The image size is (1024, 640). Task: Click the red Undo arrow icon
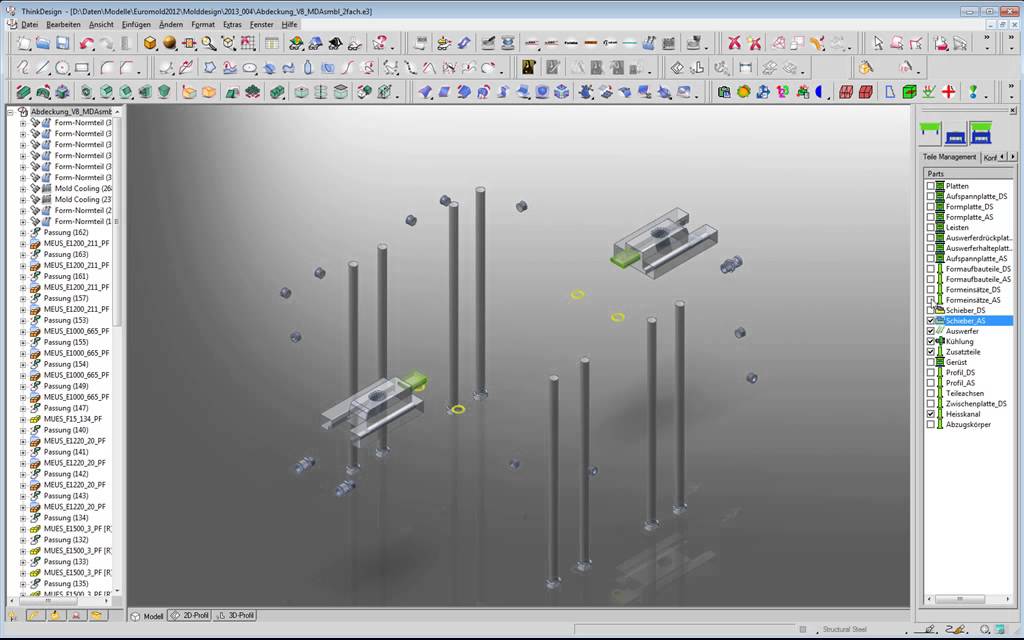click(x=86, y=44)
